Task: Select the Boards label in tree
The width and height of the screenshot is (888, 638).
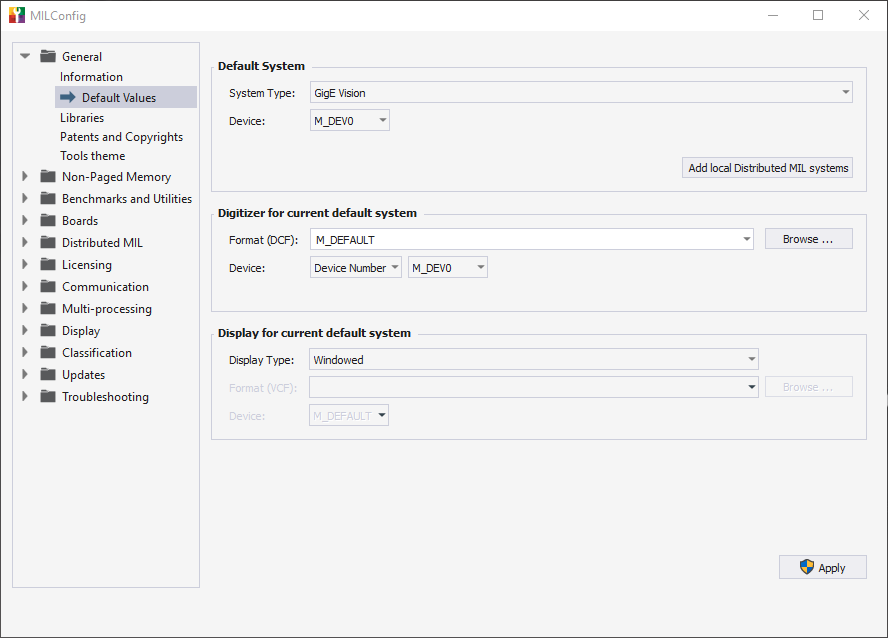Action: pos(80,221)
